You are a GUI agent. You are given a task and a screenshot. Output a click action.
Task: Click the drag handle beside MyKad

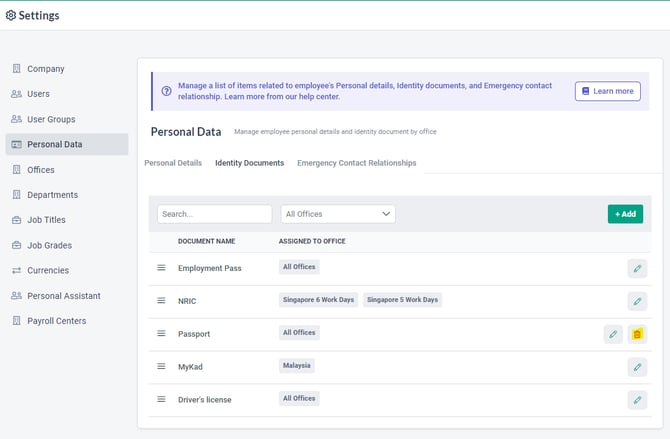click(x=161, y=367)
